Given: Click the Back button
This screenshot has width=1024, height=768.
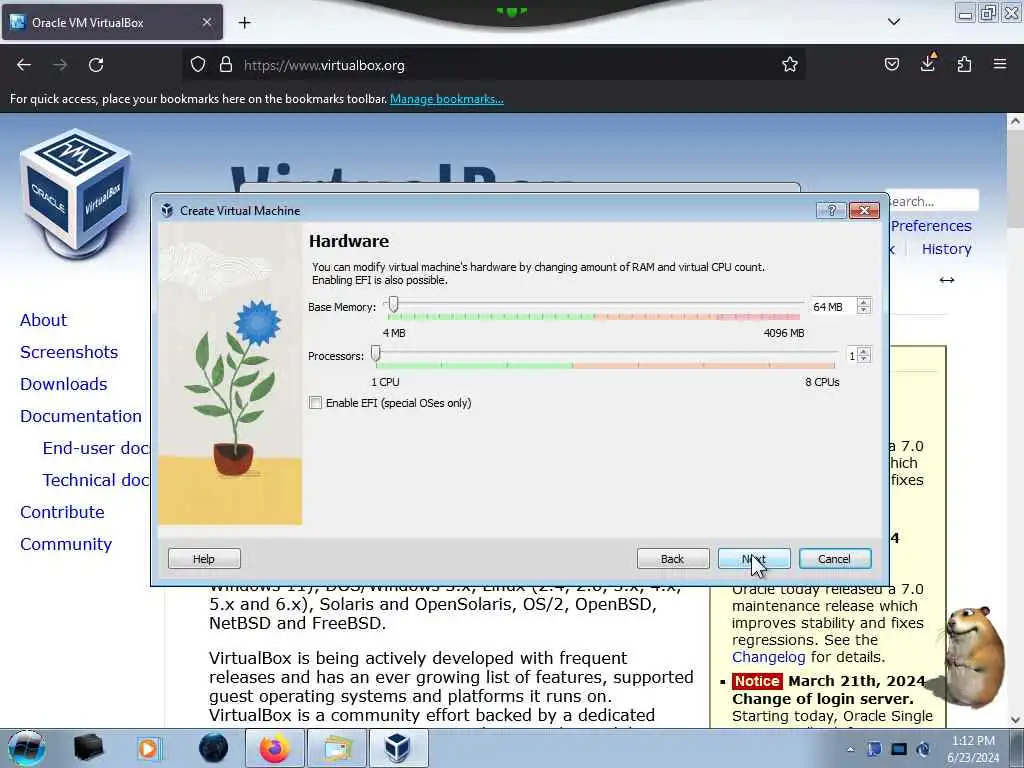Looking at the screenshot, I should tap(673, 559).
